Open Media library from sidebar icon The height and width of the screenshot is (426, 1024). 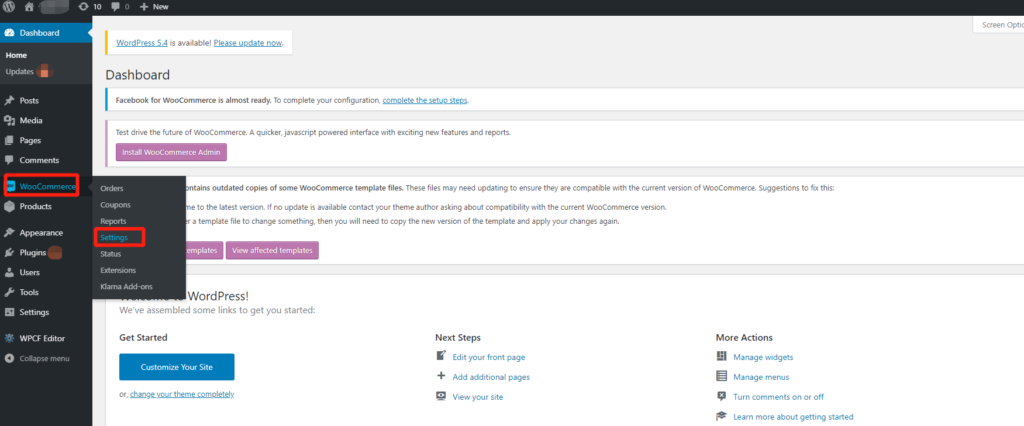pyautogui.click(x=9, y=121)
